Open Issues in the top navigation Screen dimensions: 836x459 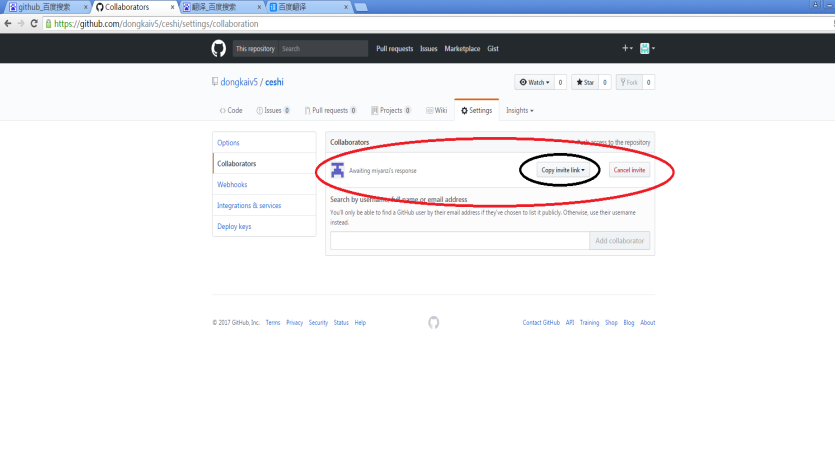(x=429, y=49)
